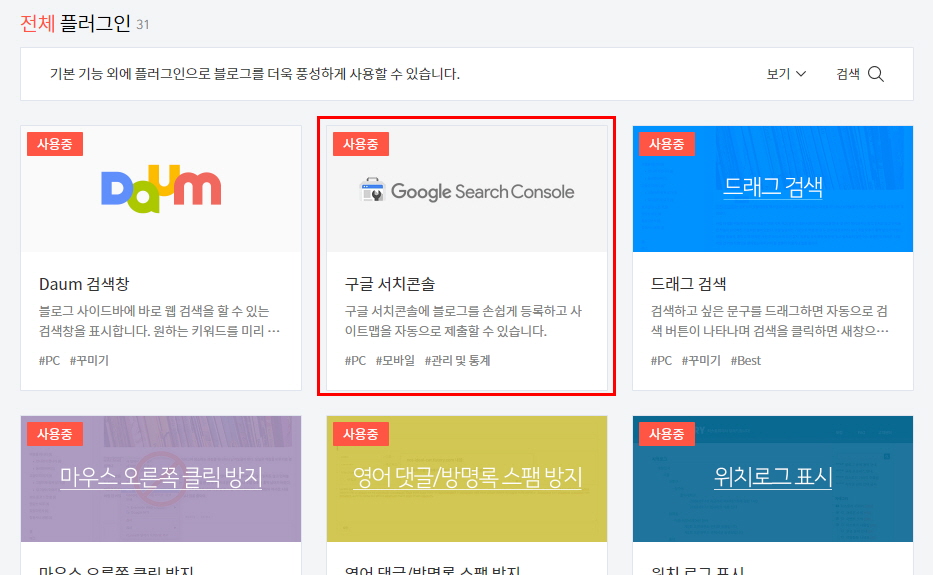Image resolution: width=933 pixels, height=575 pixels.
Task: Click #PC tag under Daum 검색창
Action: [49, 361]
